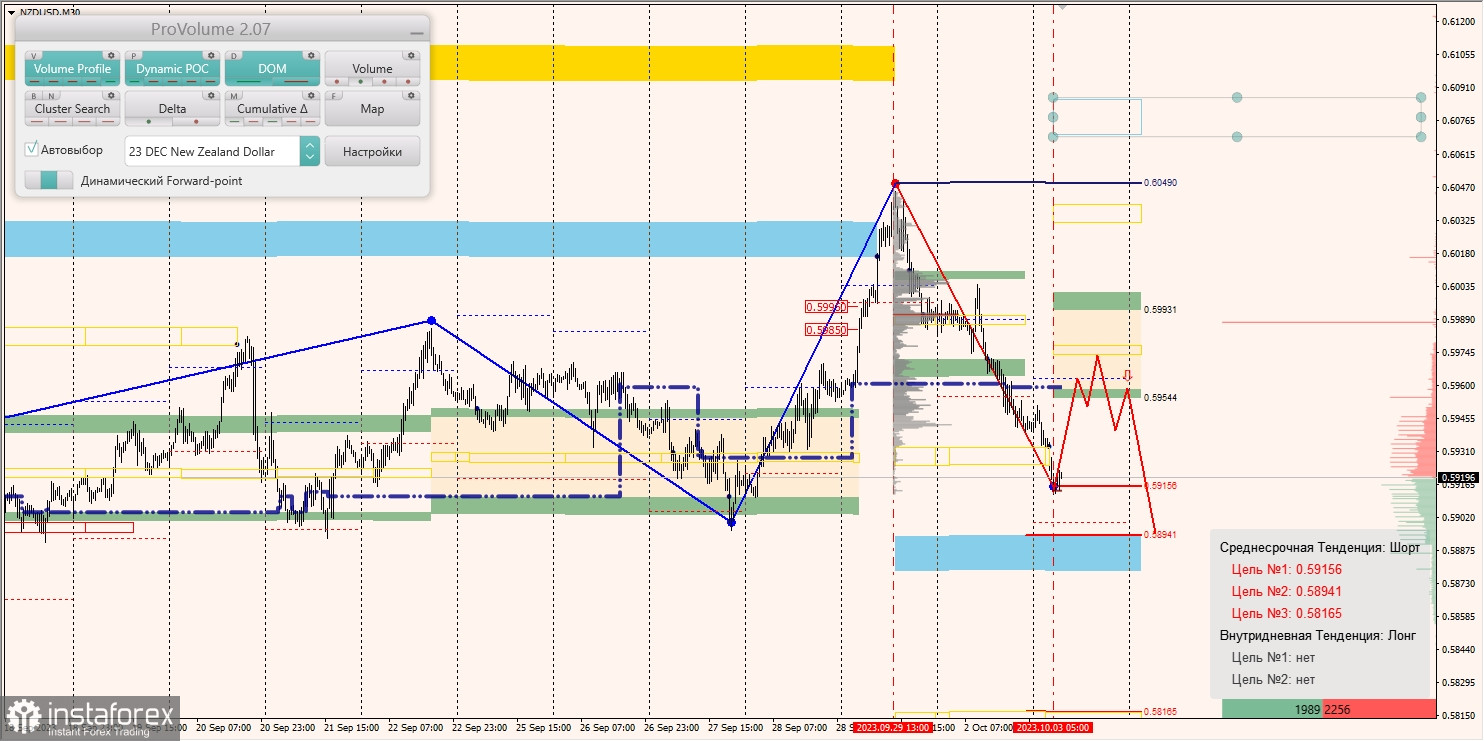1484x741 pixels.
Task: Toggle the Dynamic POC indicator
Action: 173,68
